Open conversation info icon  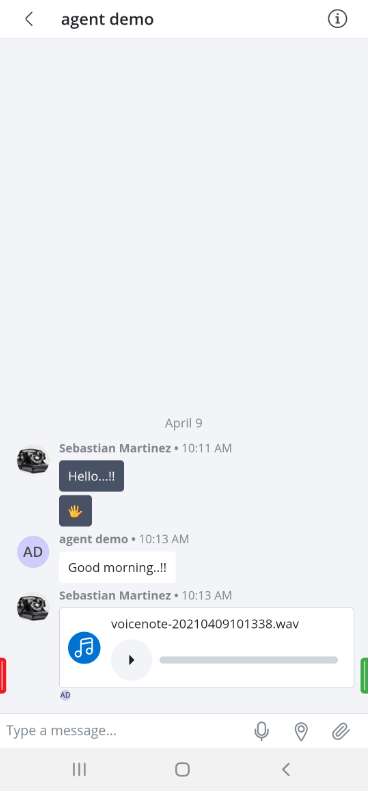(x=338, y=19)
